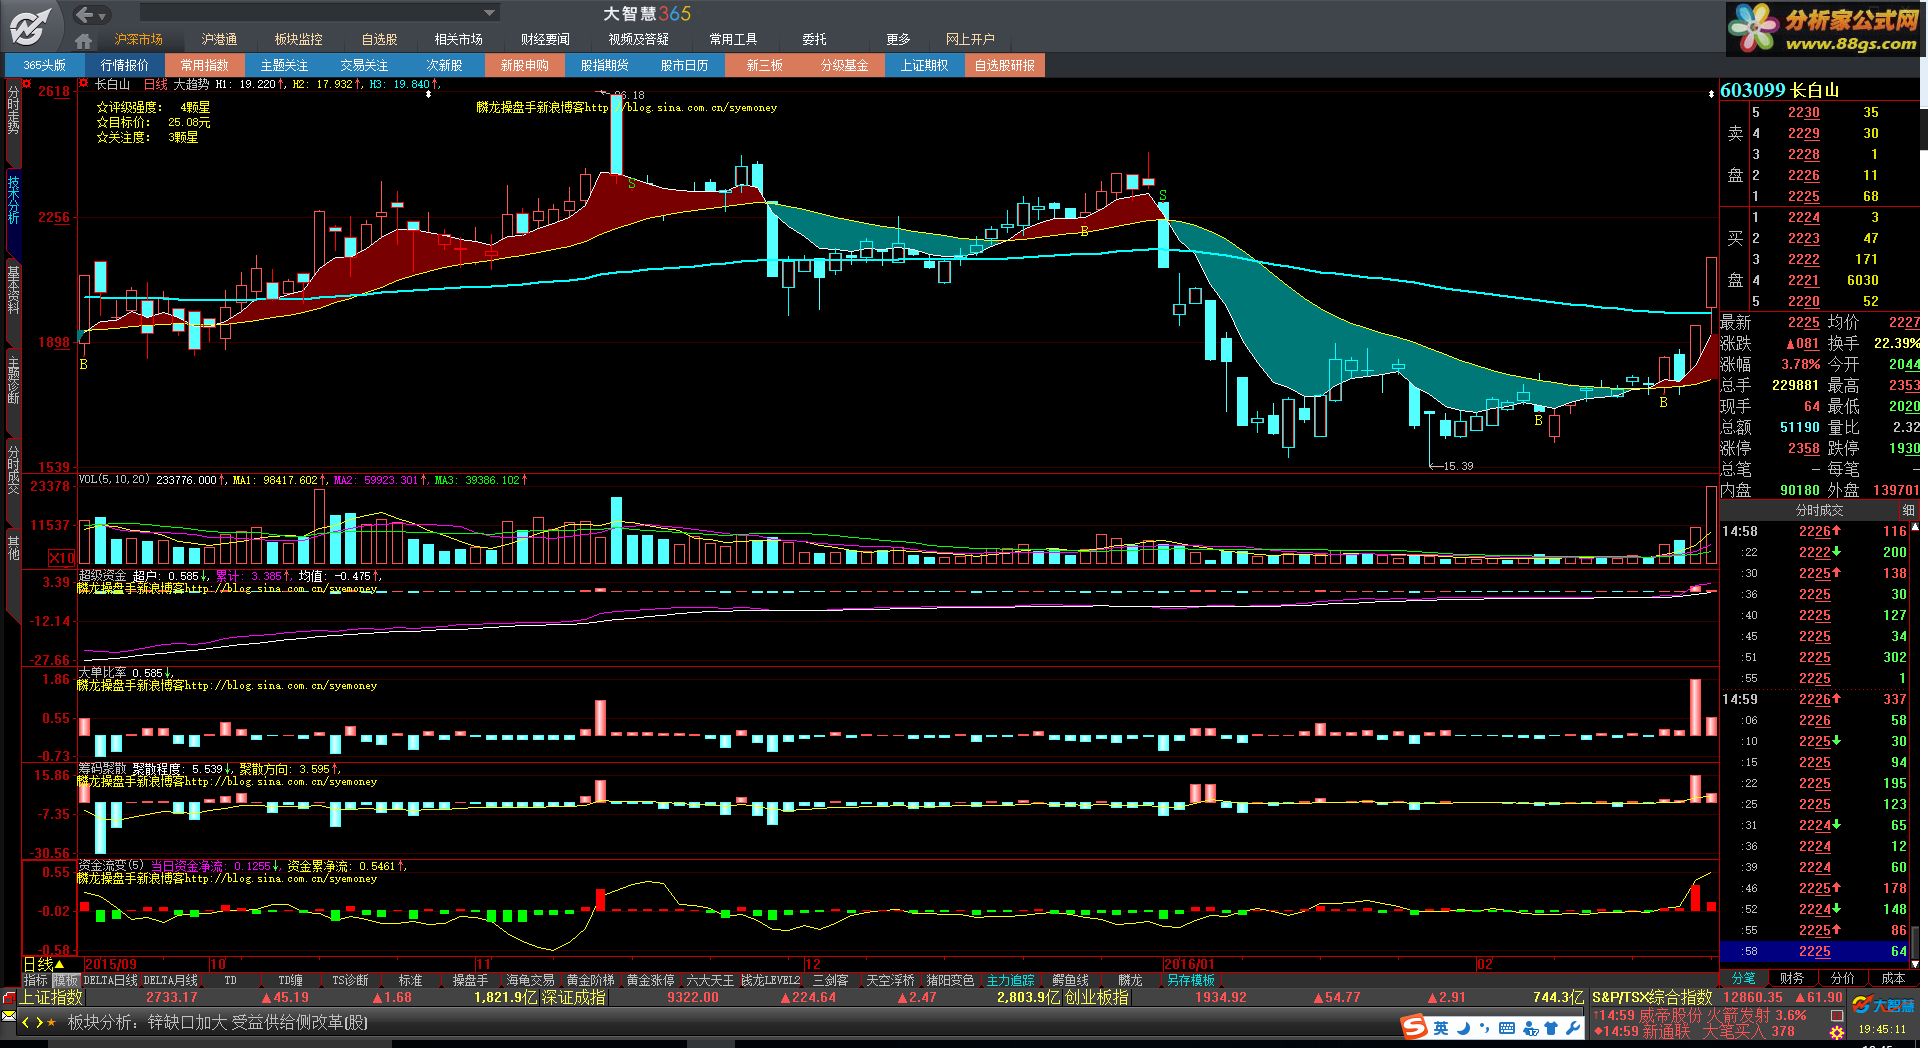This screenshot has width=1928, height=1048.
Task: Choose the 海龟交易 template
Action: pyautogui.click(x=530, y=980)
